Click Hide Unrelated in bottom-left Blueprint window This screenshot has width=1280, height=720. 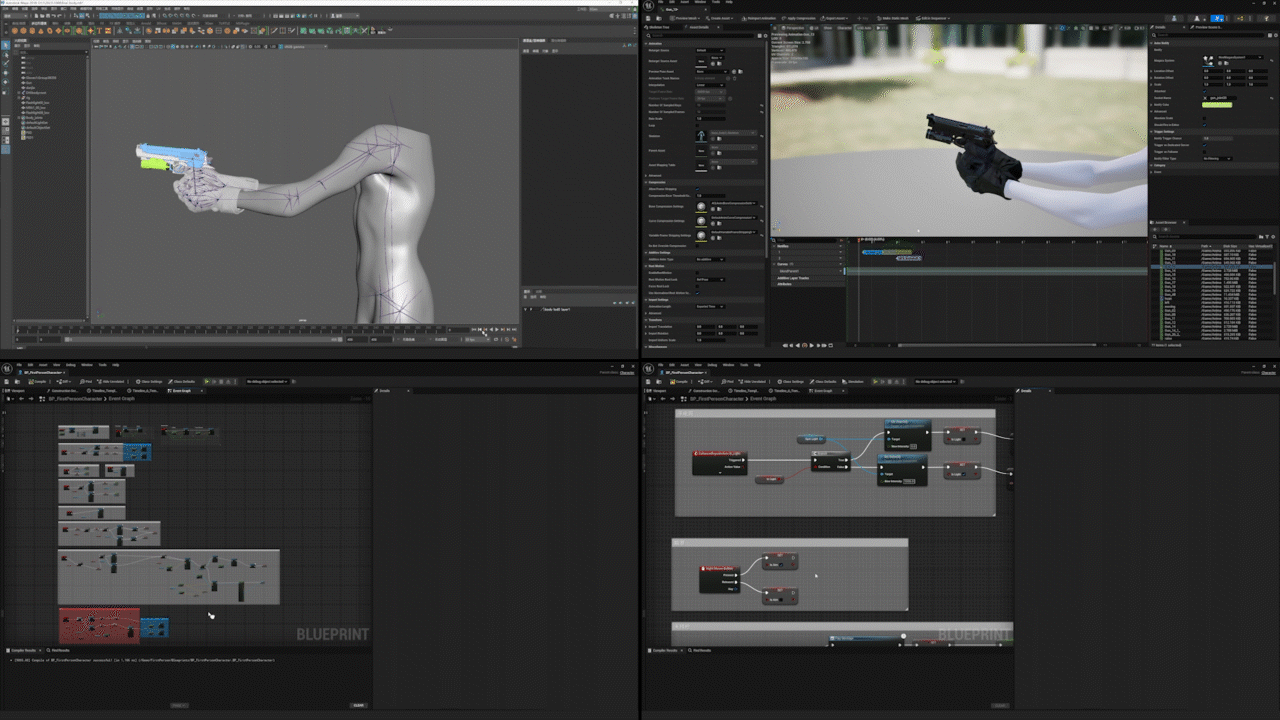tap(110, 382)
